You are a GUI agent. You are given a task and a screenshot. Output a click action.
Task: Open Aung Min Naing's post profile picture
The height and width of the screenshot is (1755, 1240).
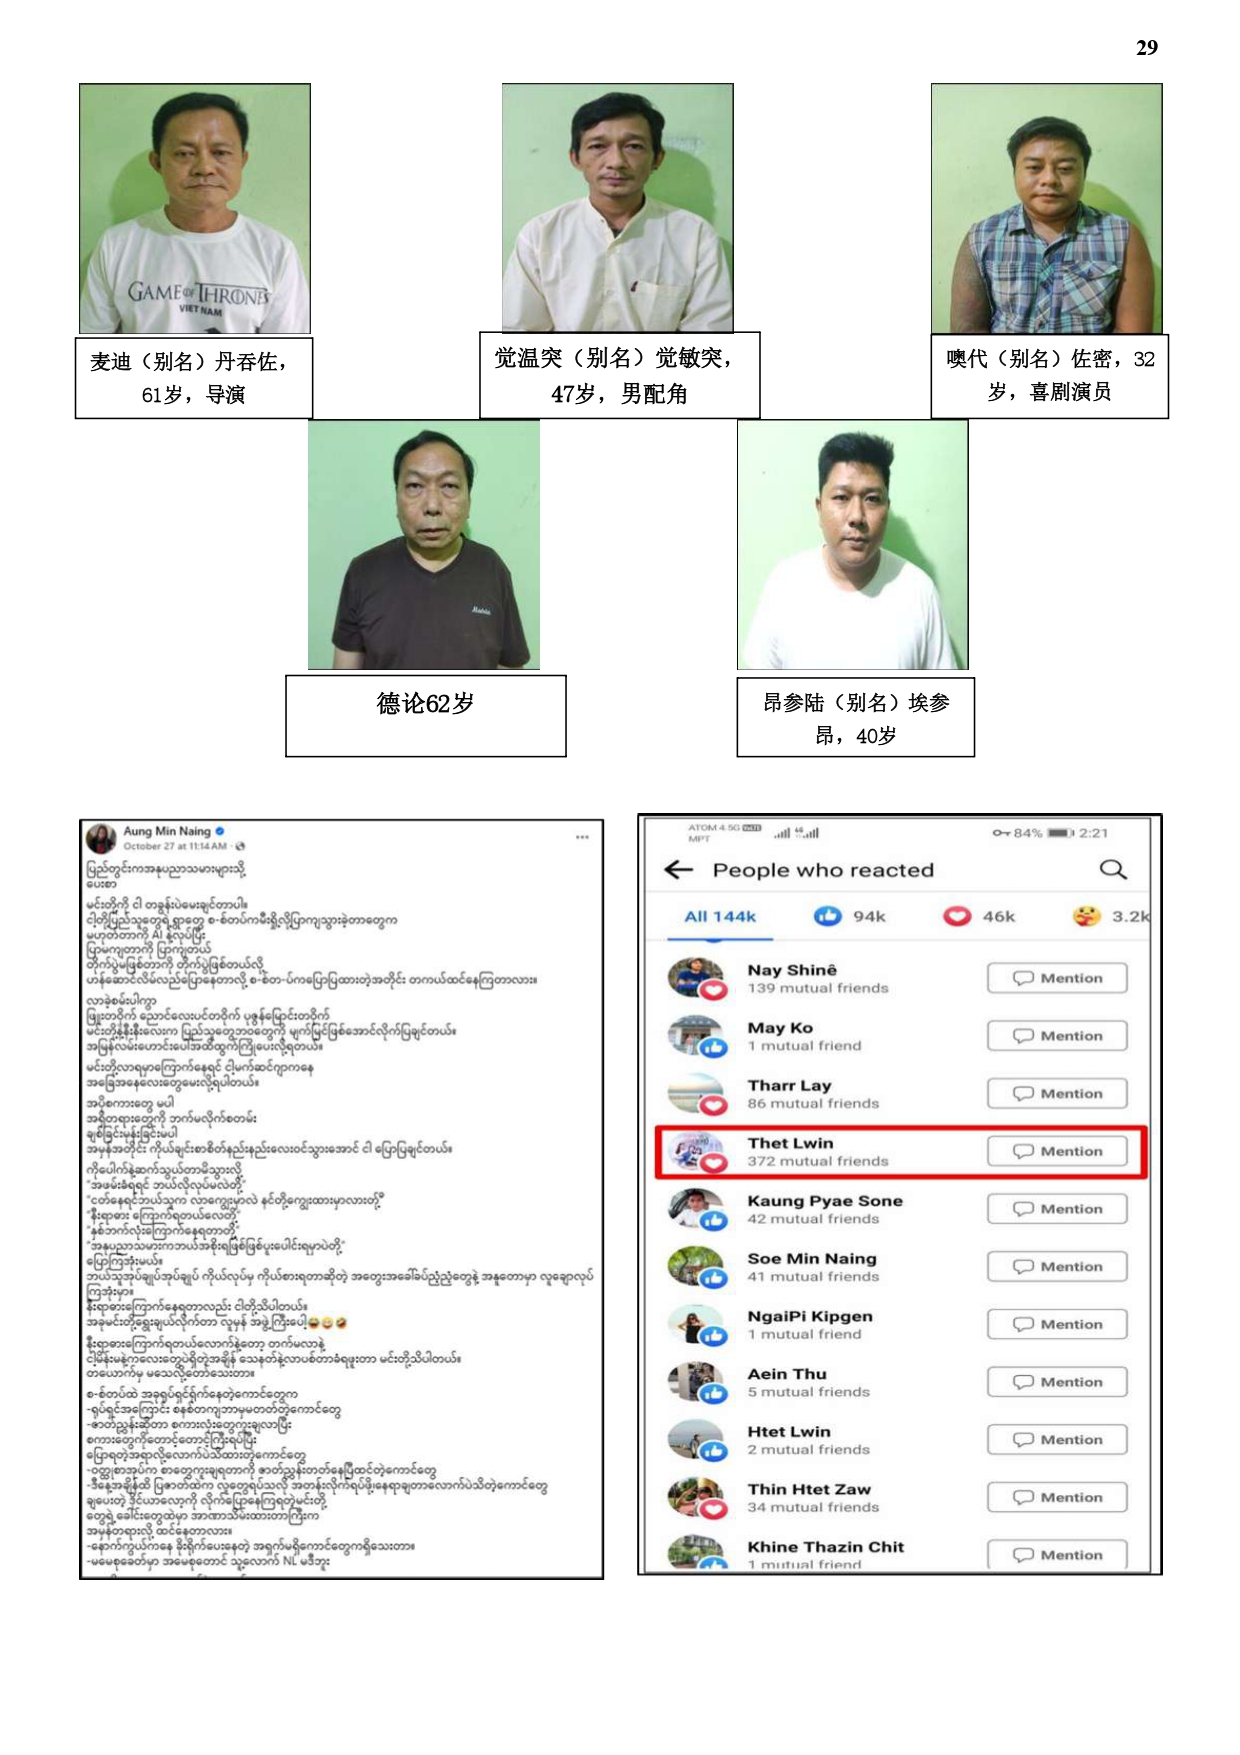tap(101, 838)
